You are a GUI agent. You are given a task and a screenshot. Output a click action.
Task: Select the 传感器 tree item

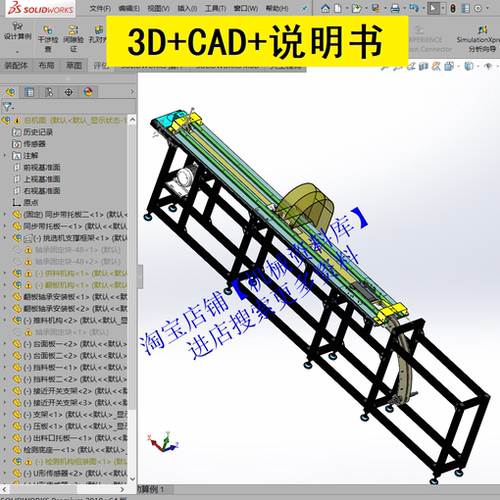tap(29, 144)
